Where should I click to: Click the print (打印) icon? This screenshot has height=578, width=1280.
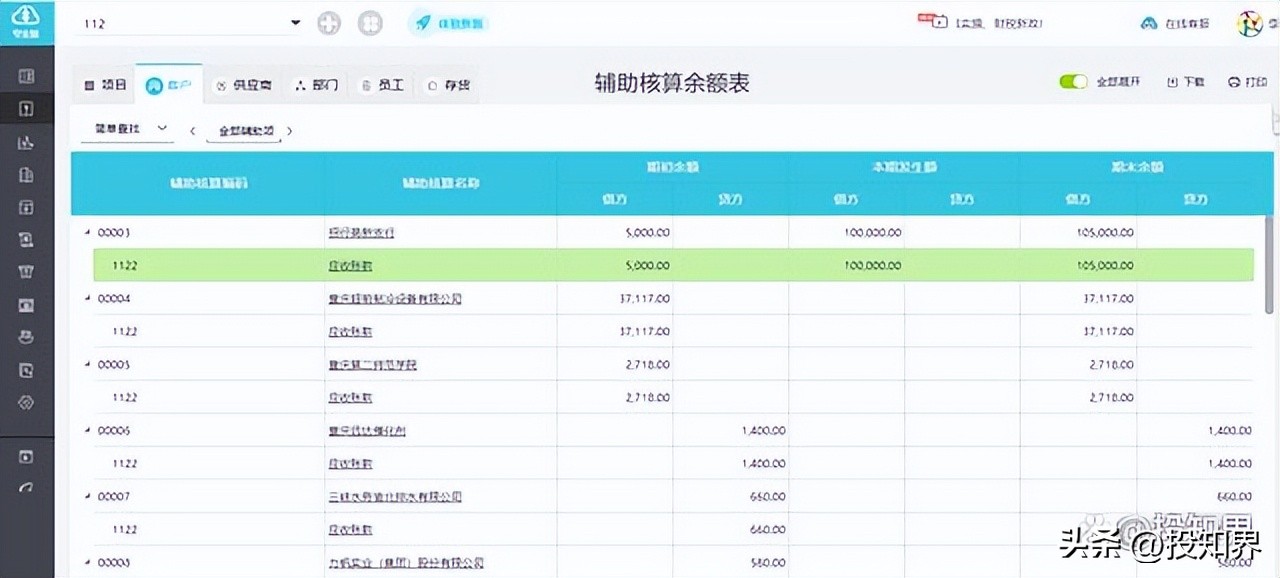pyautogui.click(x=1246, y=82)
